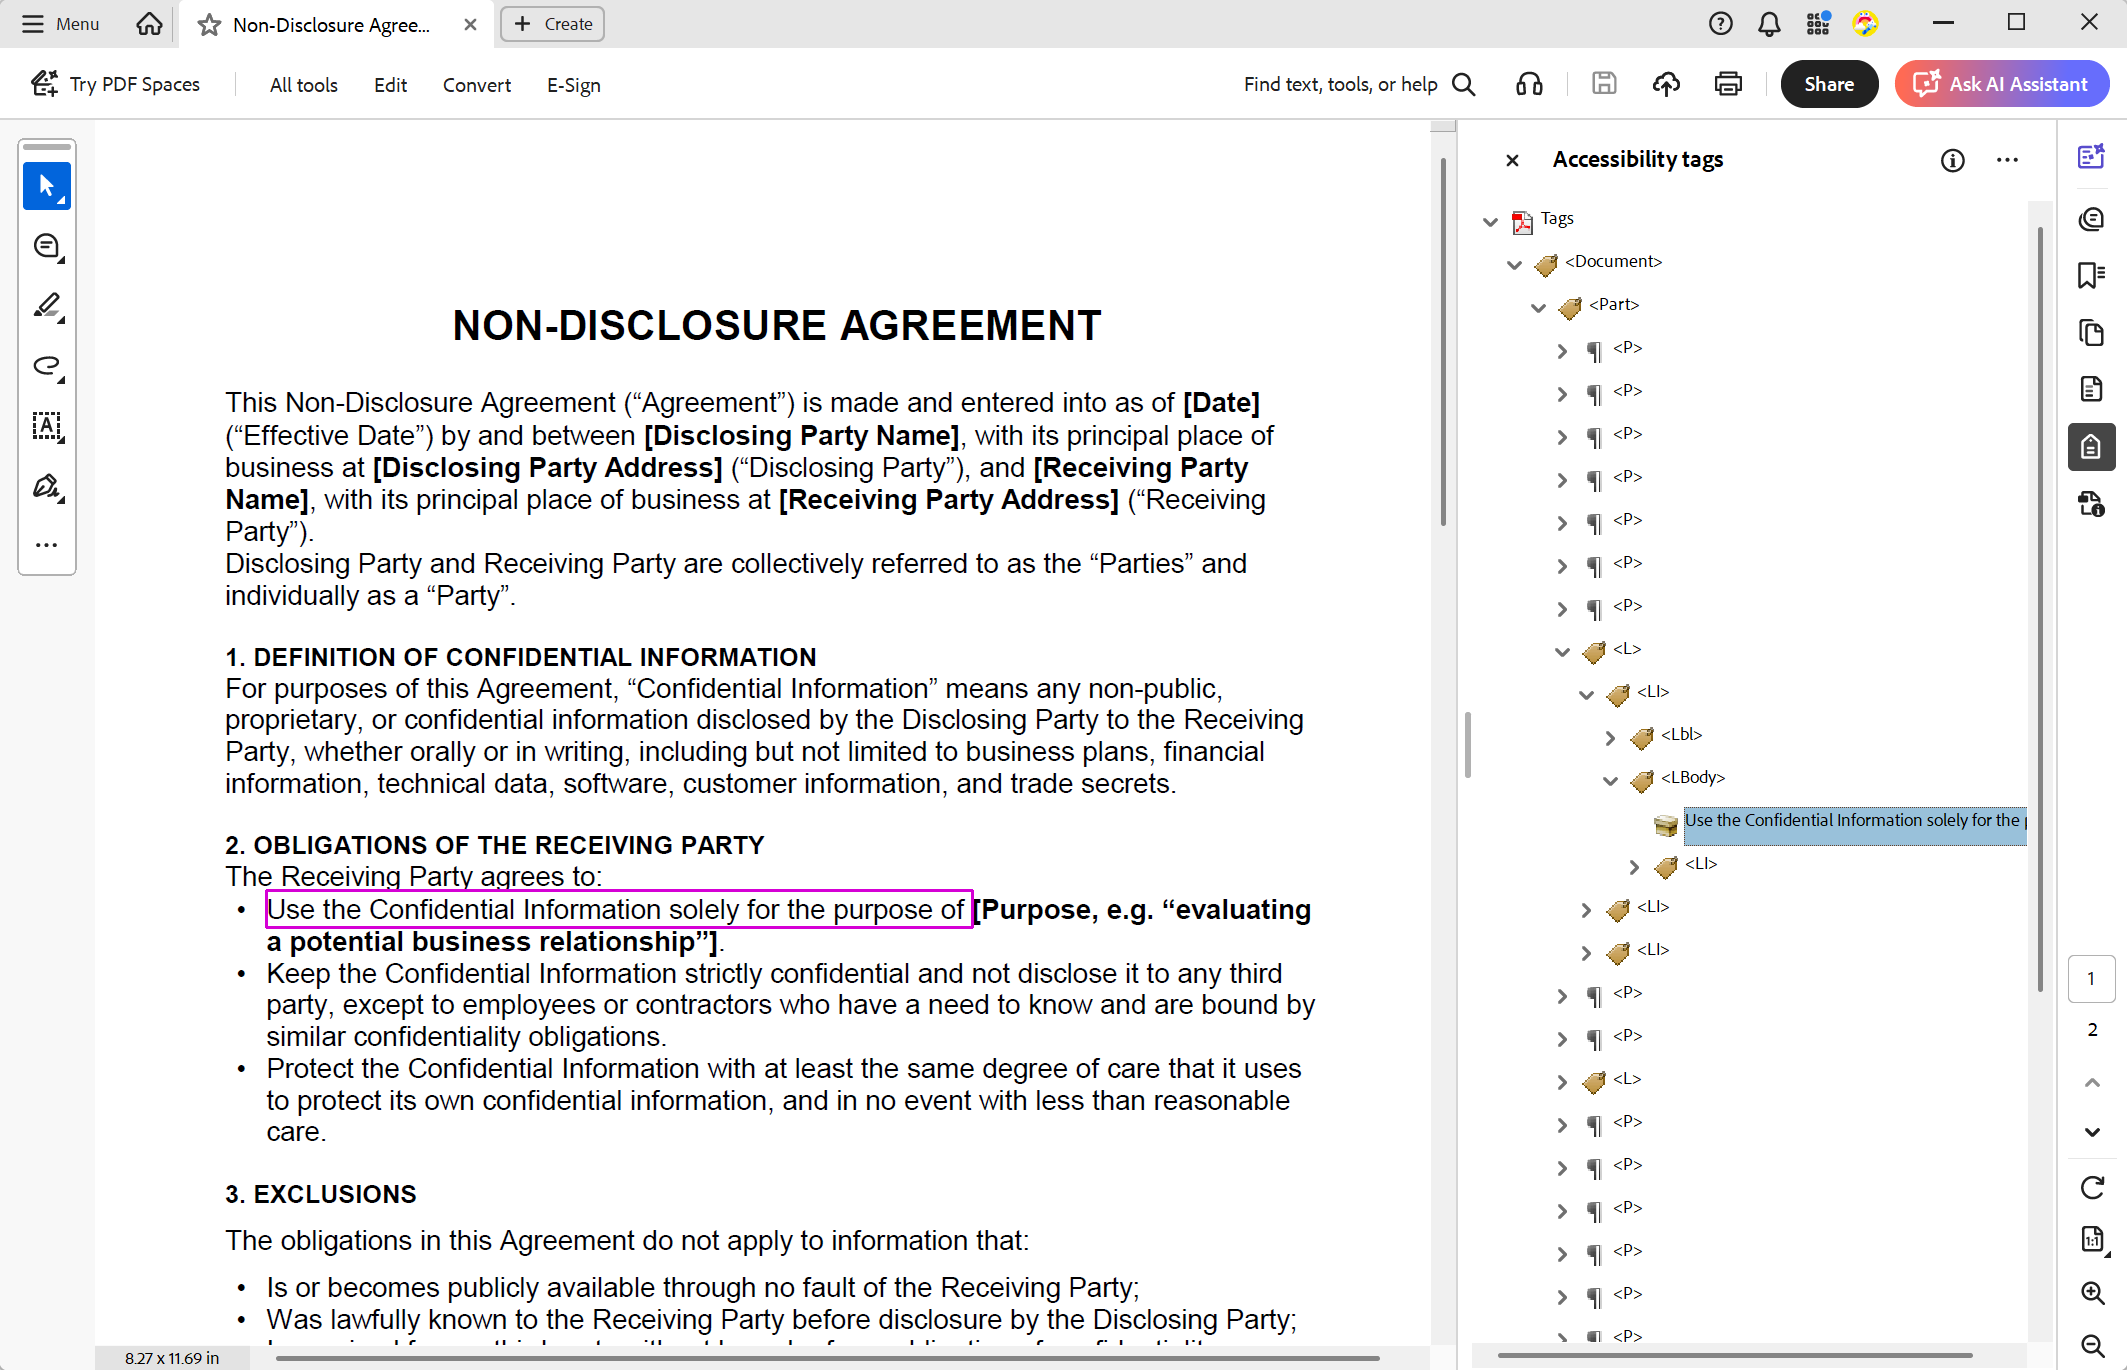Open the Add Comment tool
Screen dimensions: 2127x1370
(x=46, y=246)
